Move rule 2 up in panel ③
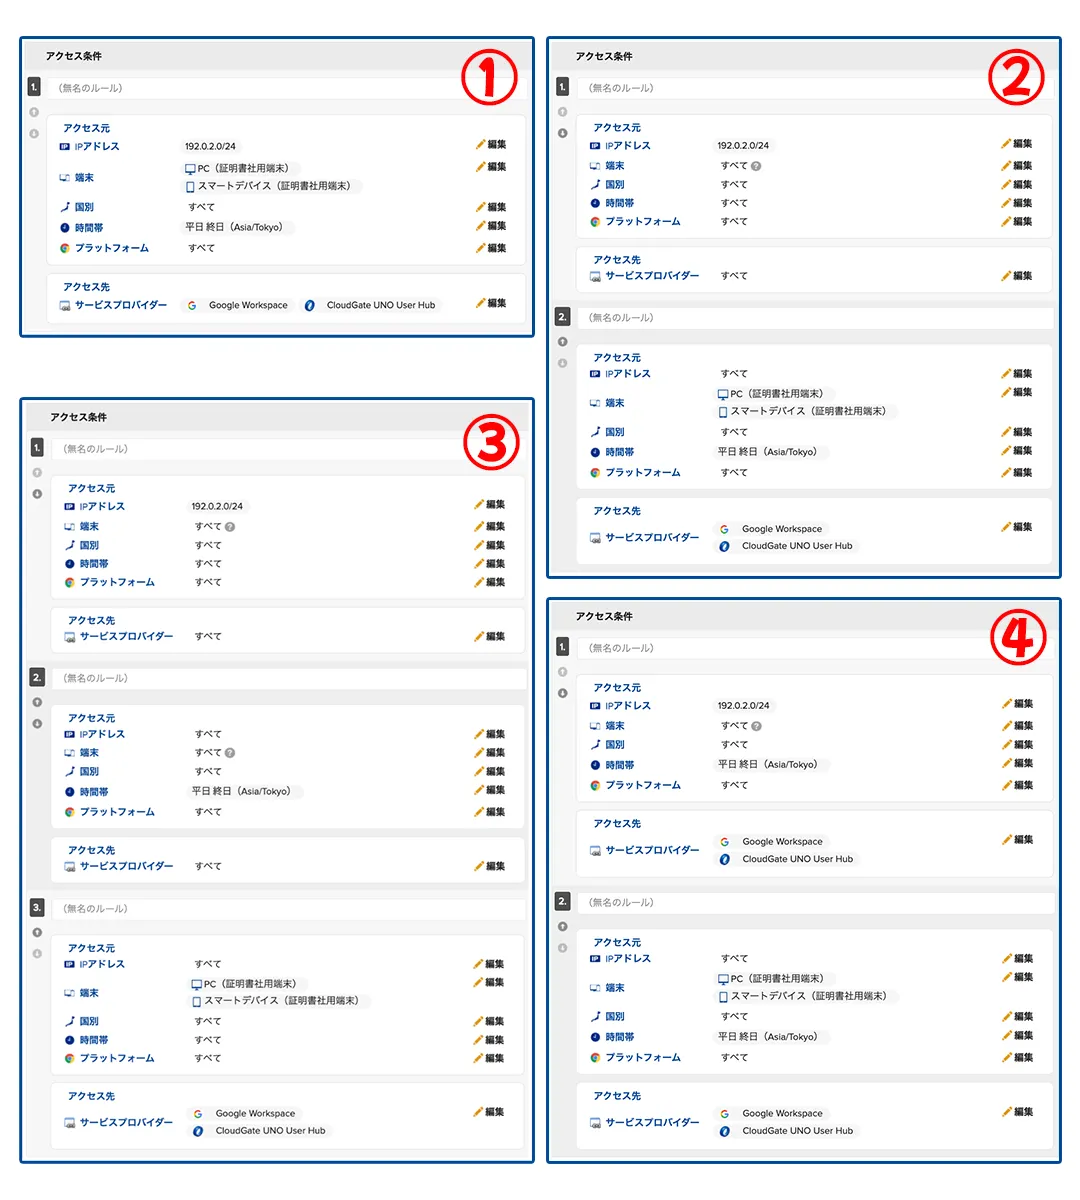Viewport: 1080px width, 1200px height. click(x=38, y=702)
